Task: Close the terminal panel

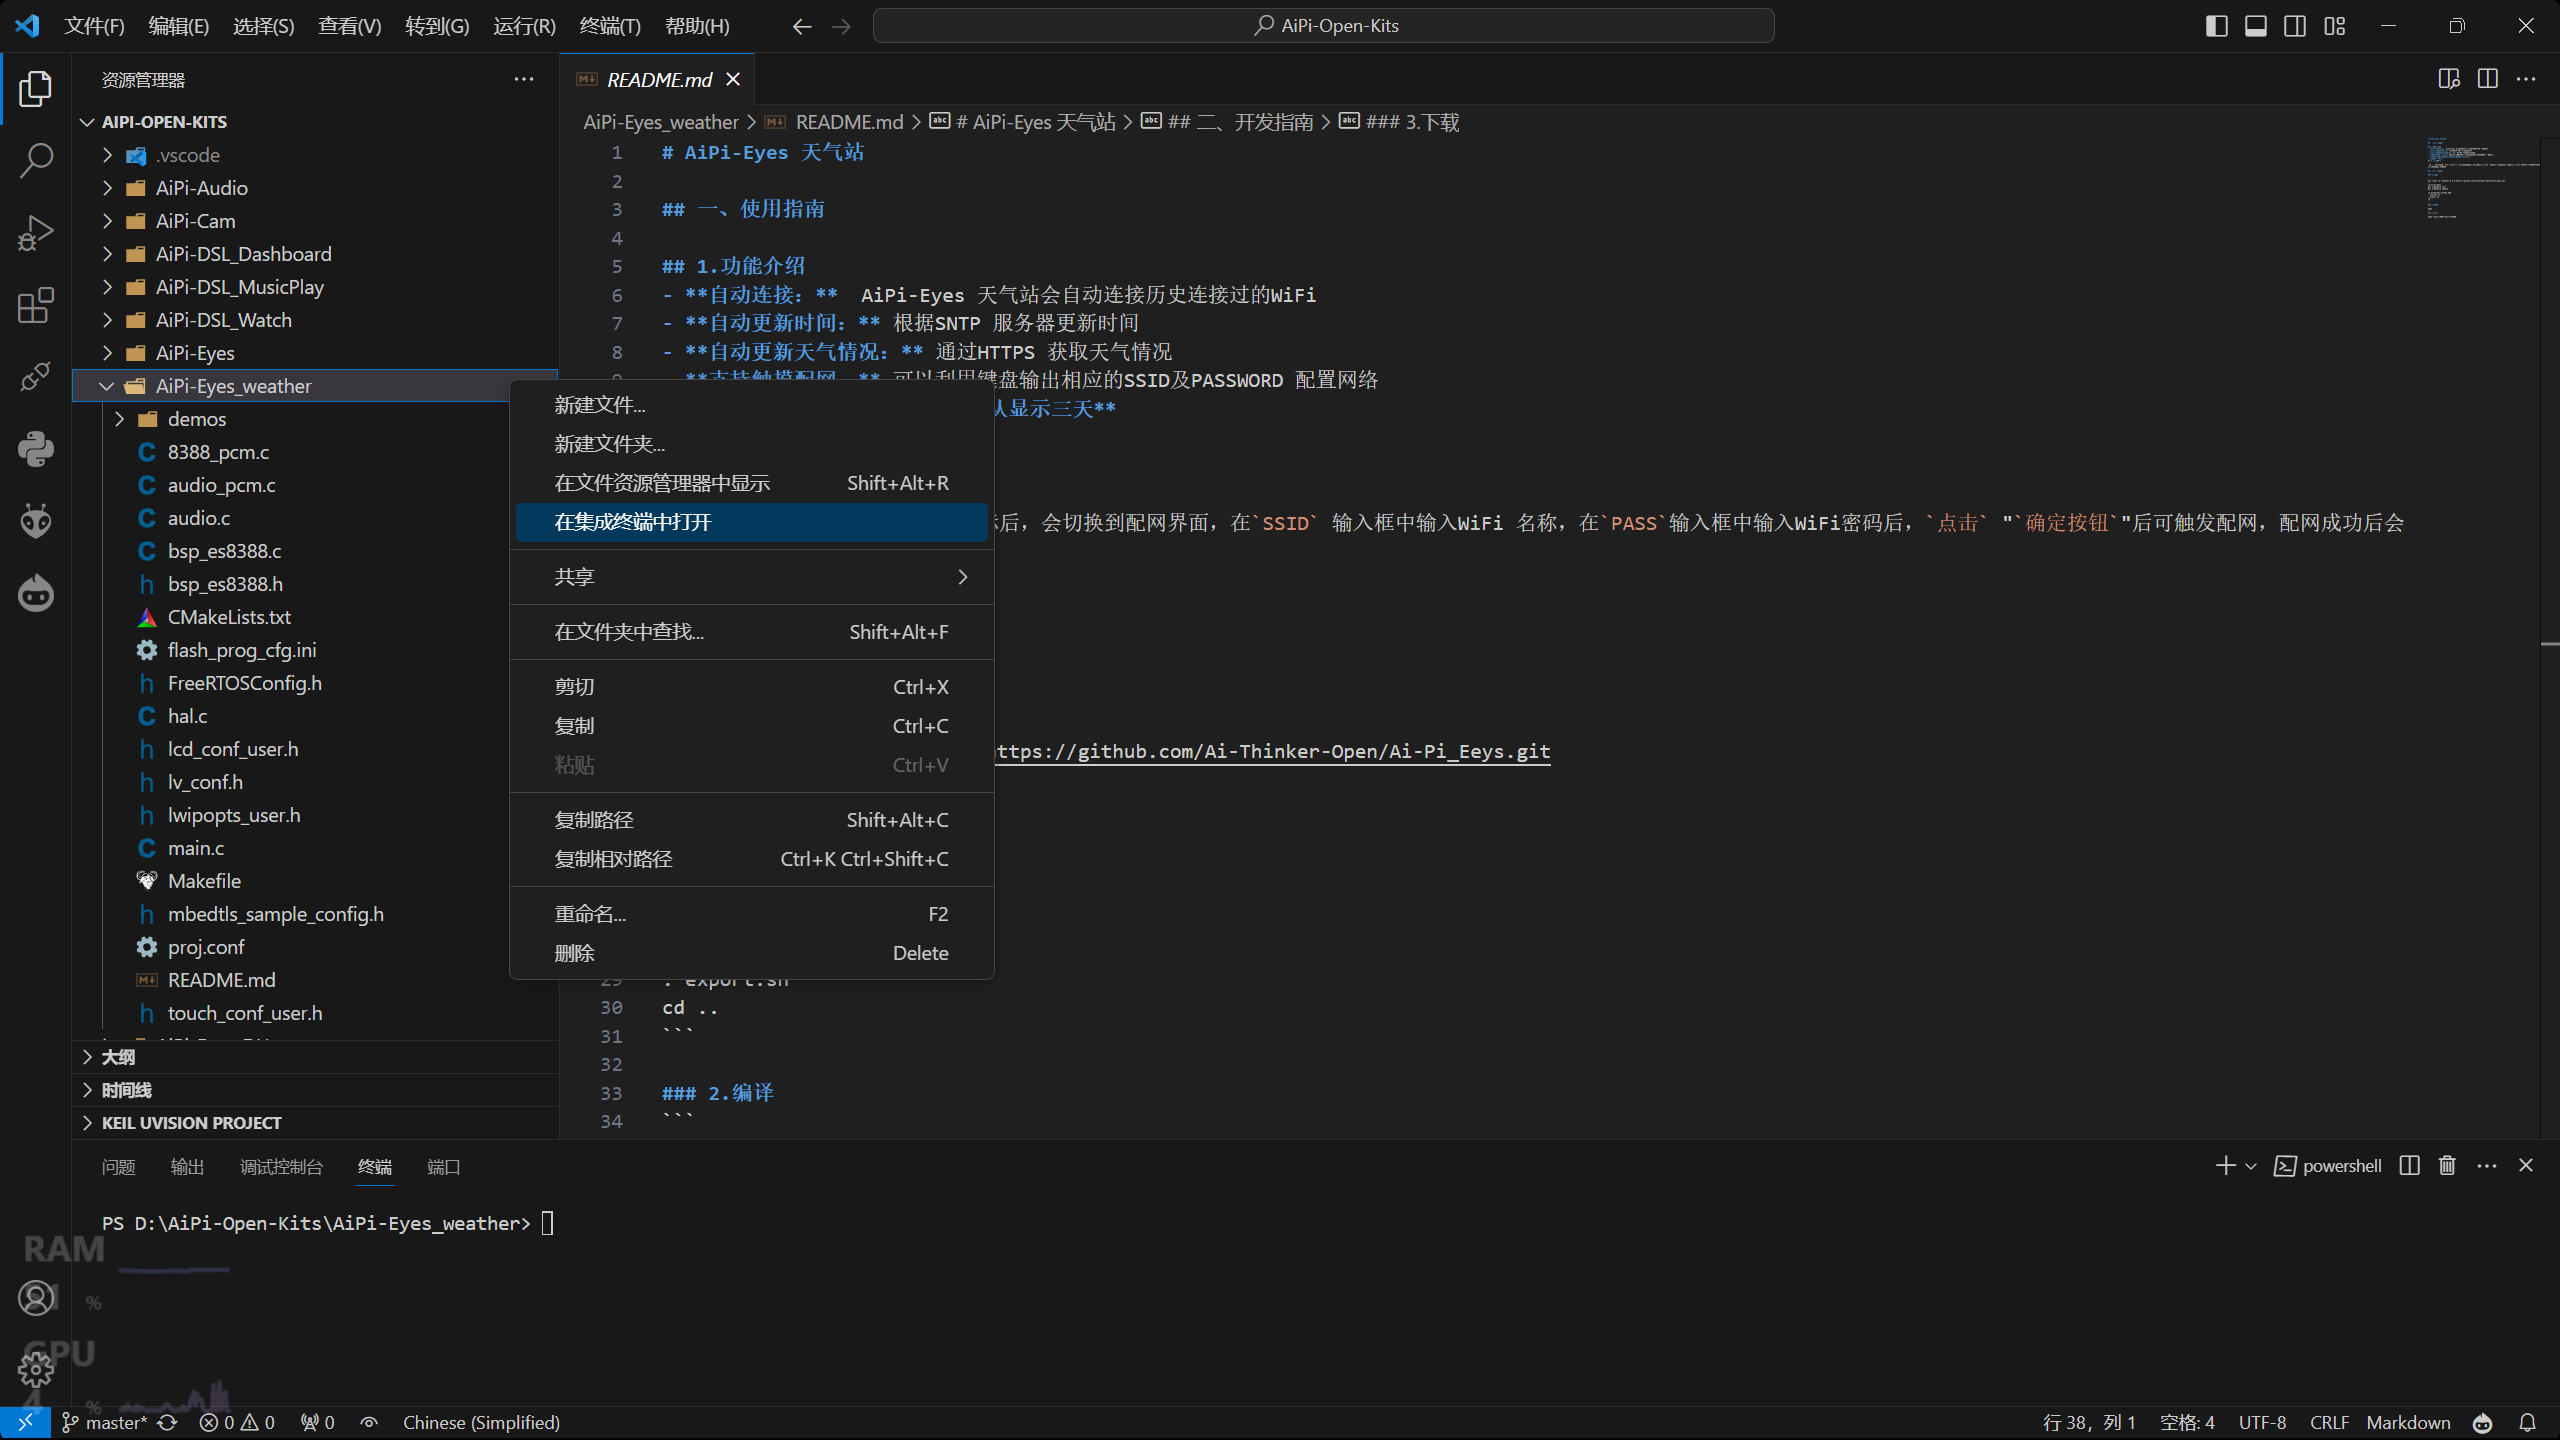Action: tap(2526, 1166)
